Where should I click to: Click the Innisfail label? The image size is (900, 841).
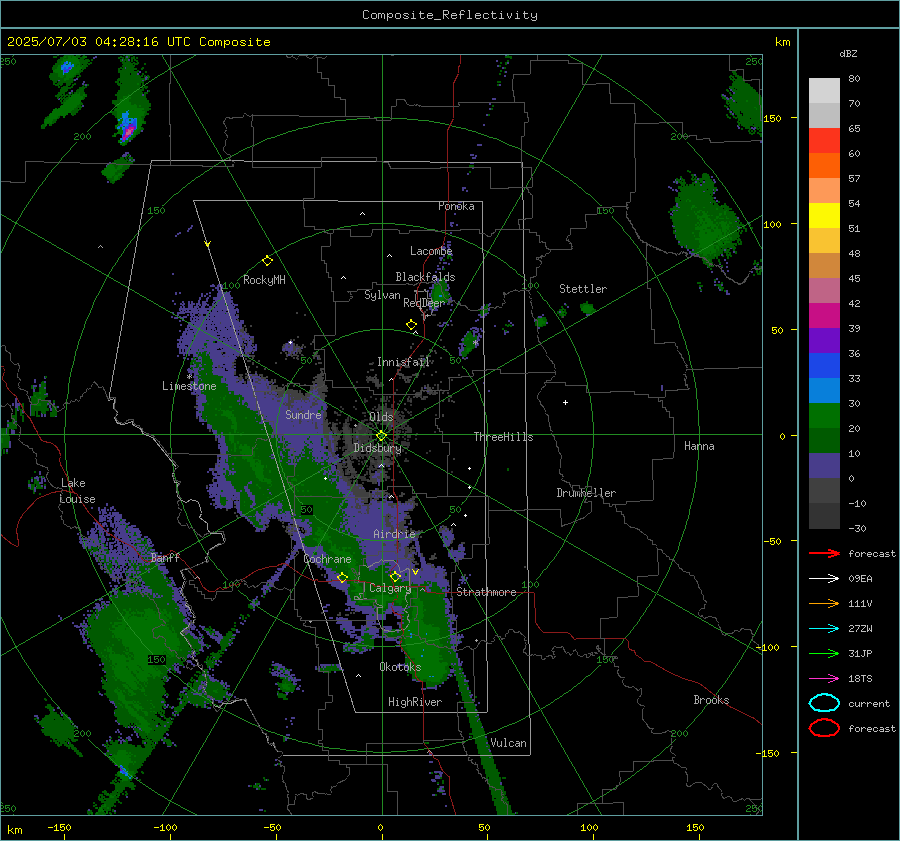(404, 362)
